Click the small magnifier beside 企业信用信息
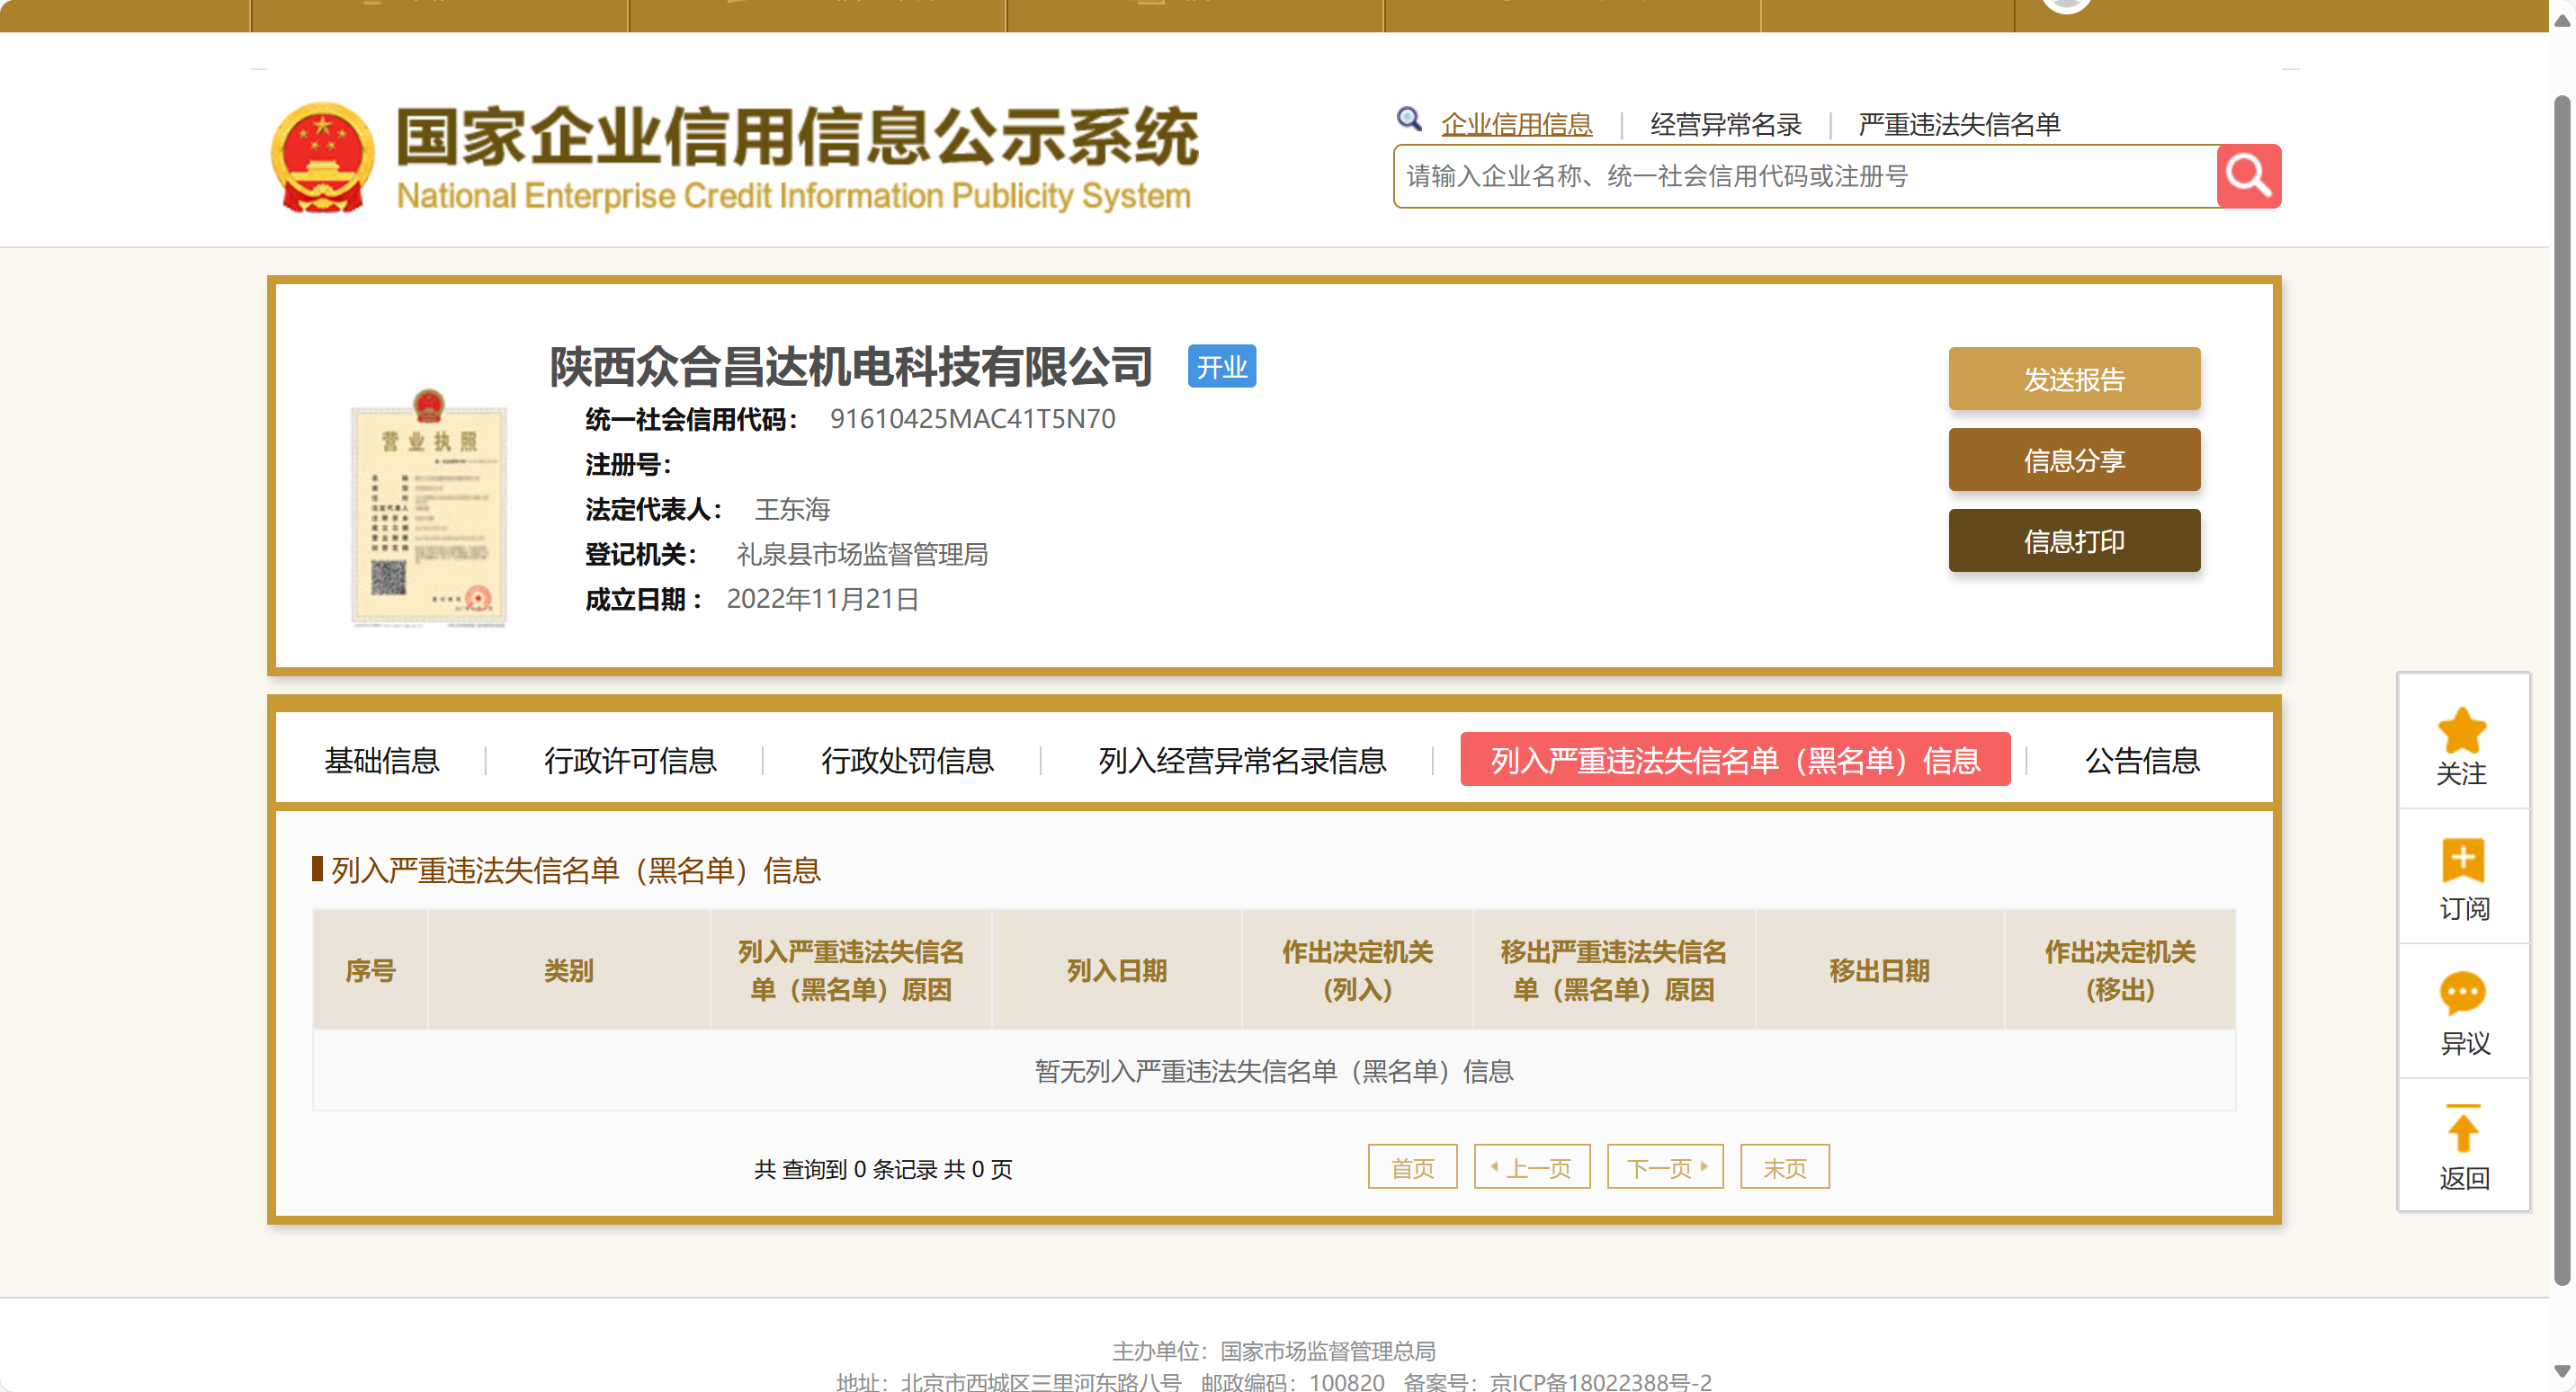2576x1392 pixels. pyautogui.click(x=1408, y=120)
